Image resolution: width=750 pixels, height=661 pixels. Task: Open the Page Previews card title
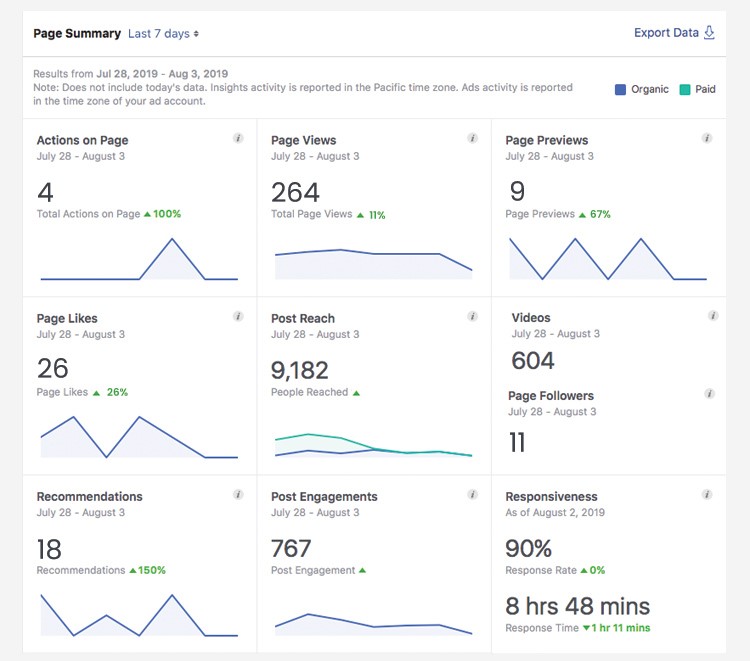pyautogui.click(x=547, y=140)
